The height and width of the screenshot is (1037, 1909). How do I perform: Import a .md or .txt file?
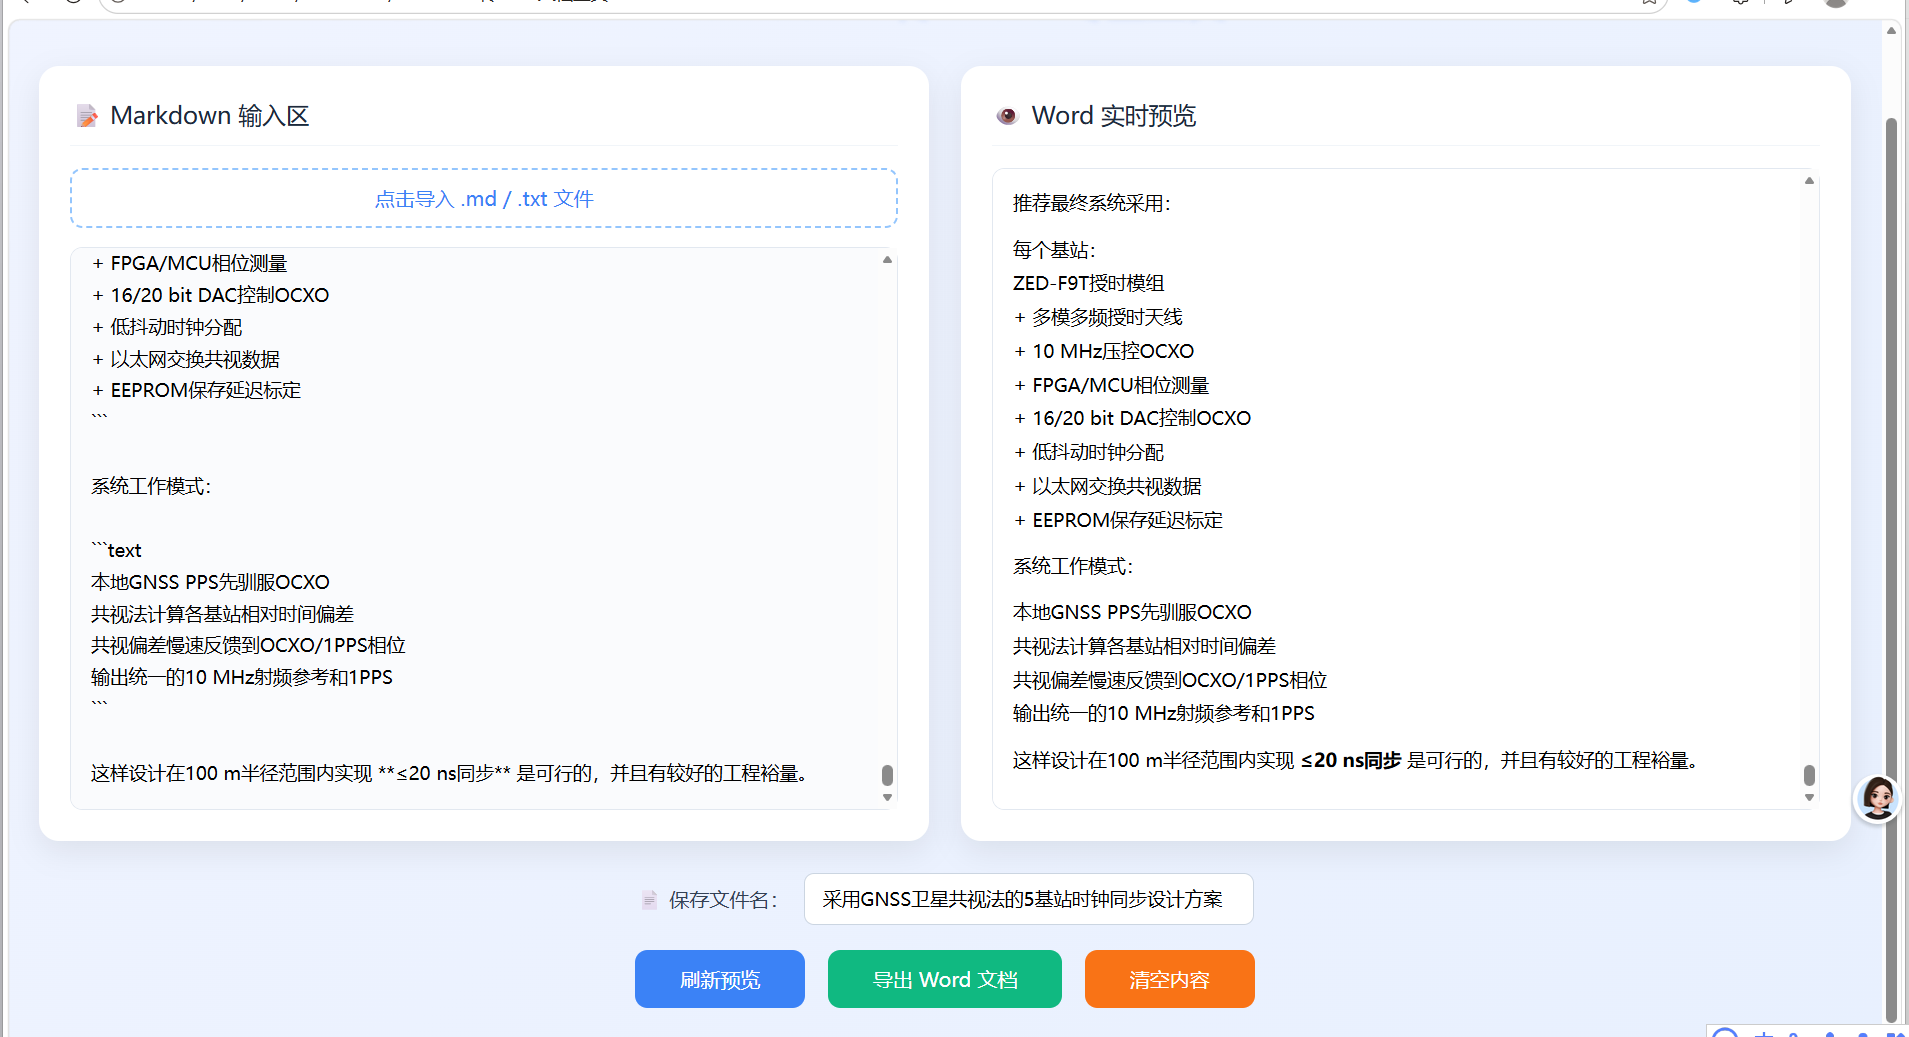(484, 198)
